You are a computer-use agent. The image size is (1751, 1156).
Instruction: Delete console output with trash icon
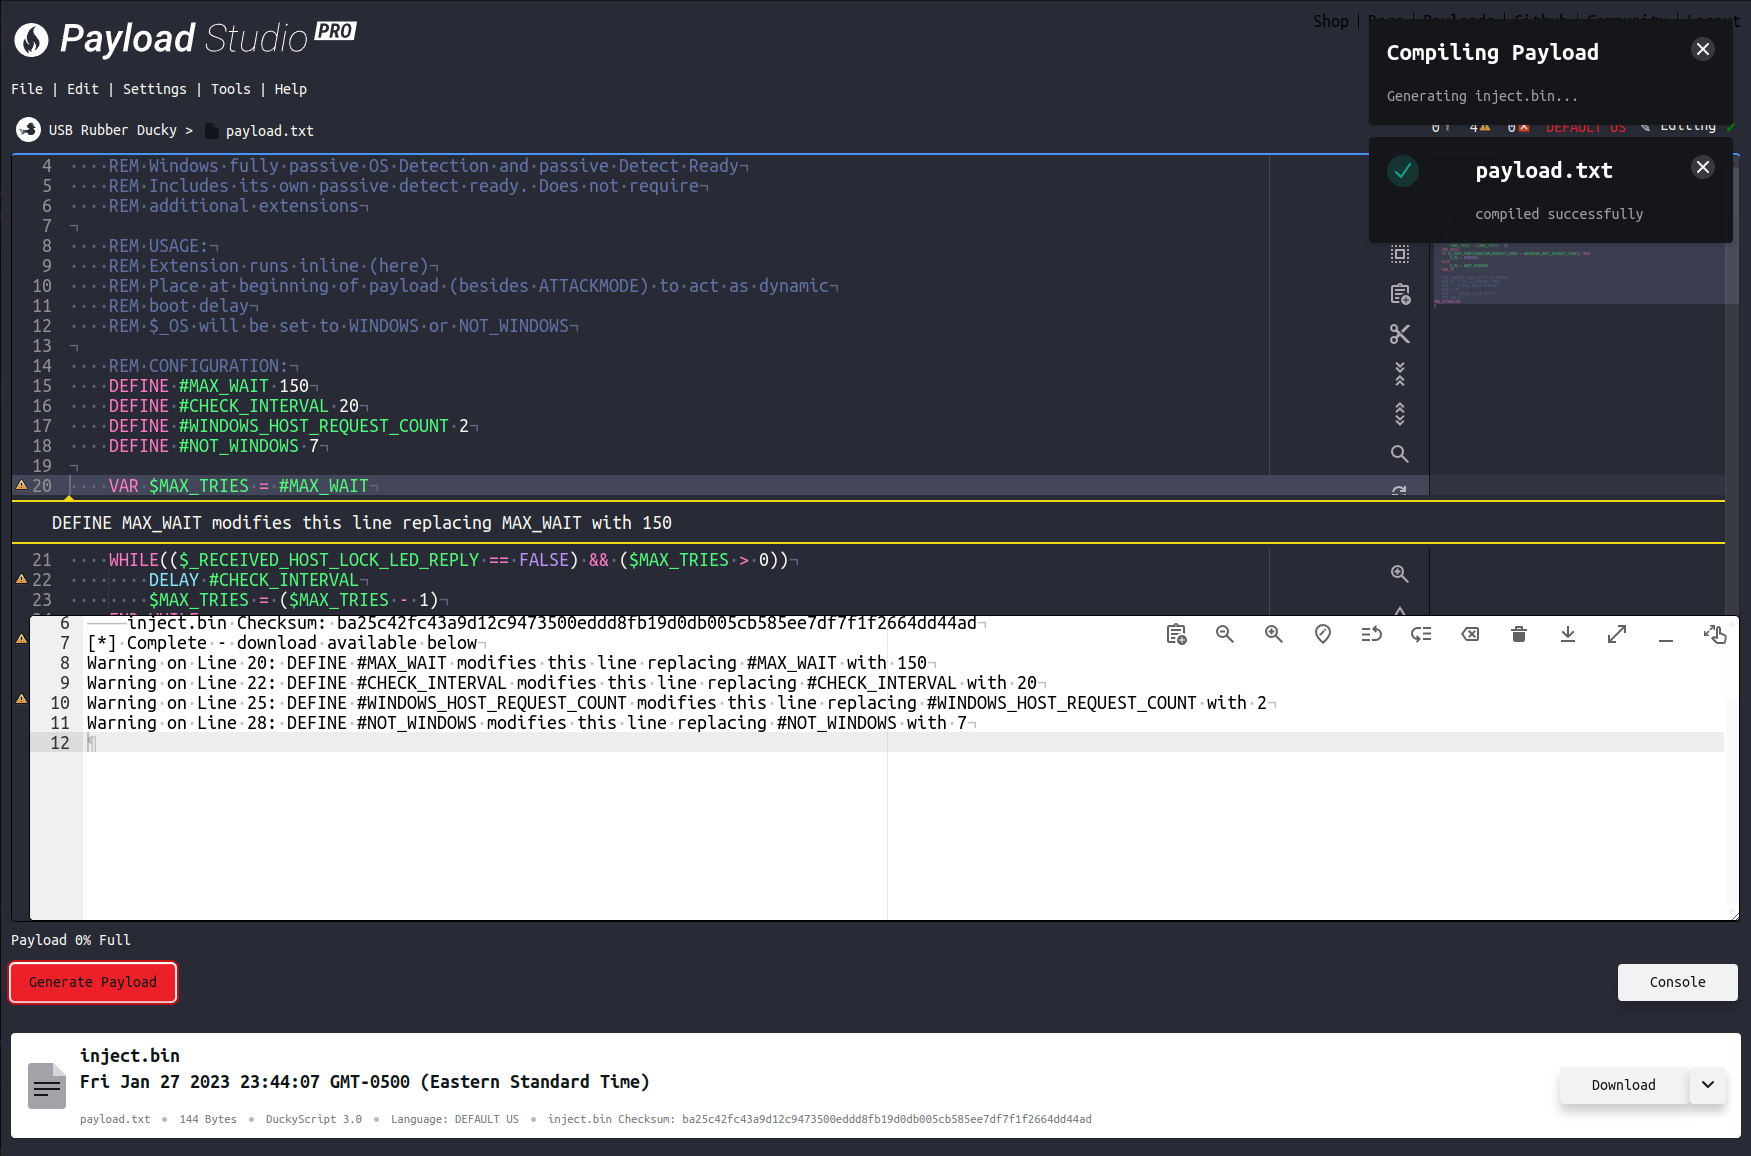click(1519, 634)
